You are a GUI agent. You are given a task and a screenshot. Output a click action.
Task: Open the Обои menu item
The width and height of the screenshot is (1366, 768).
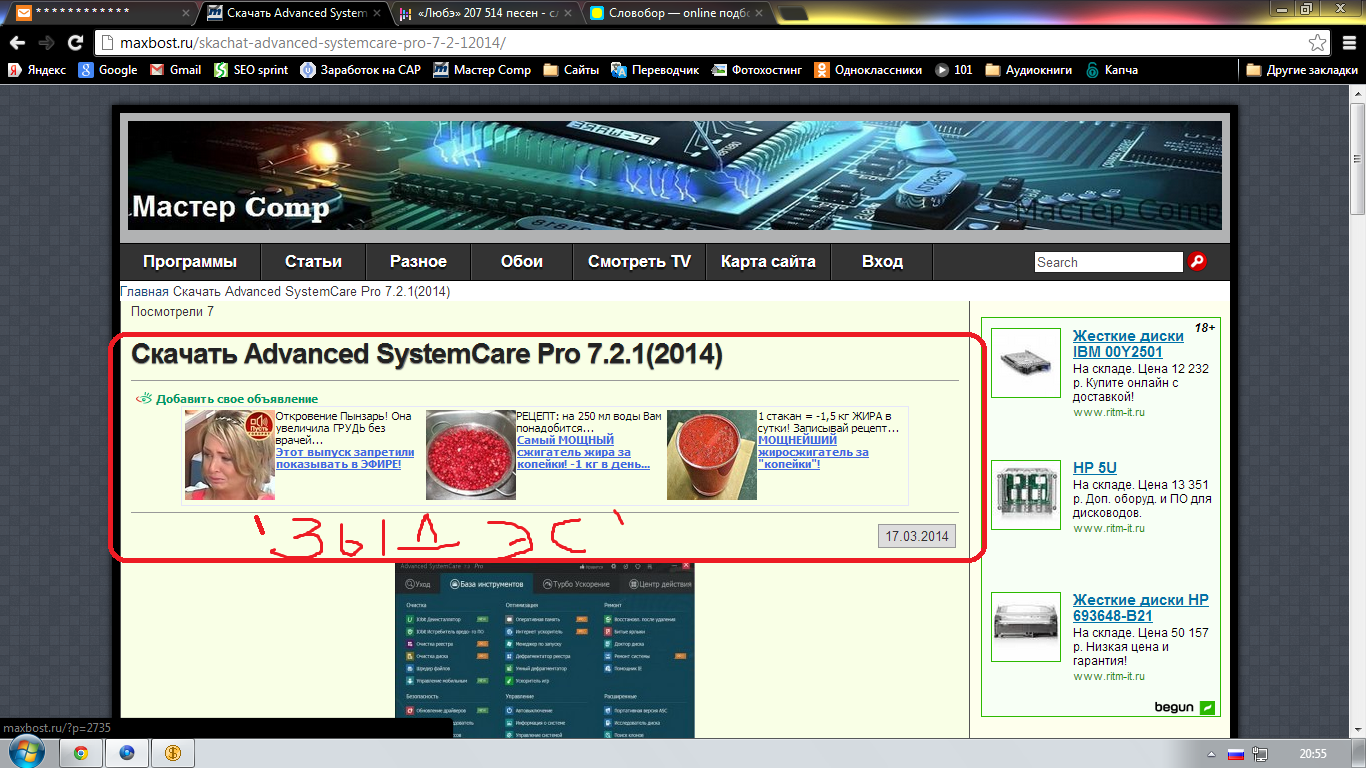point(522,262)
